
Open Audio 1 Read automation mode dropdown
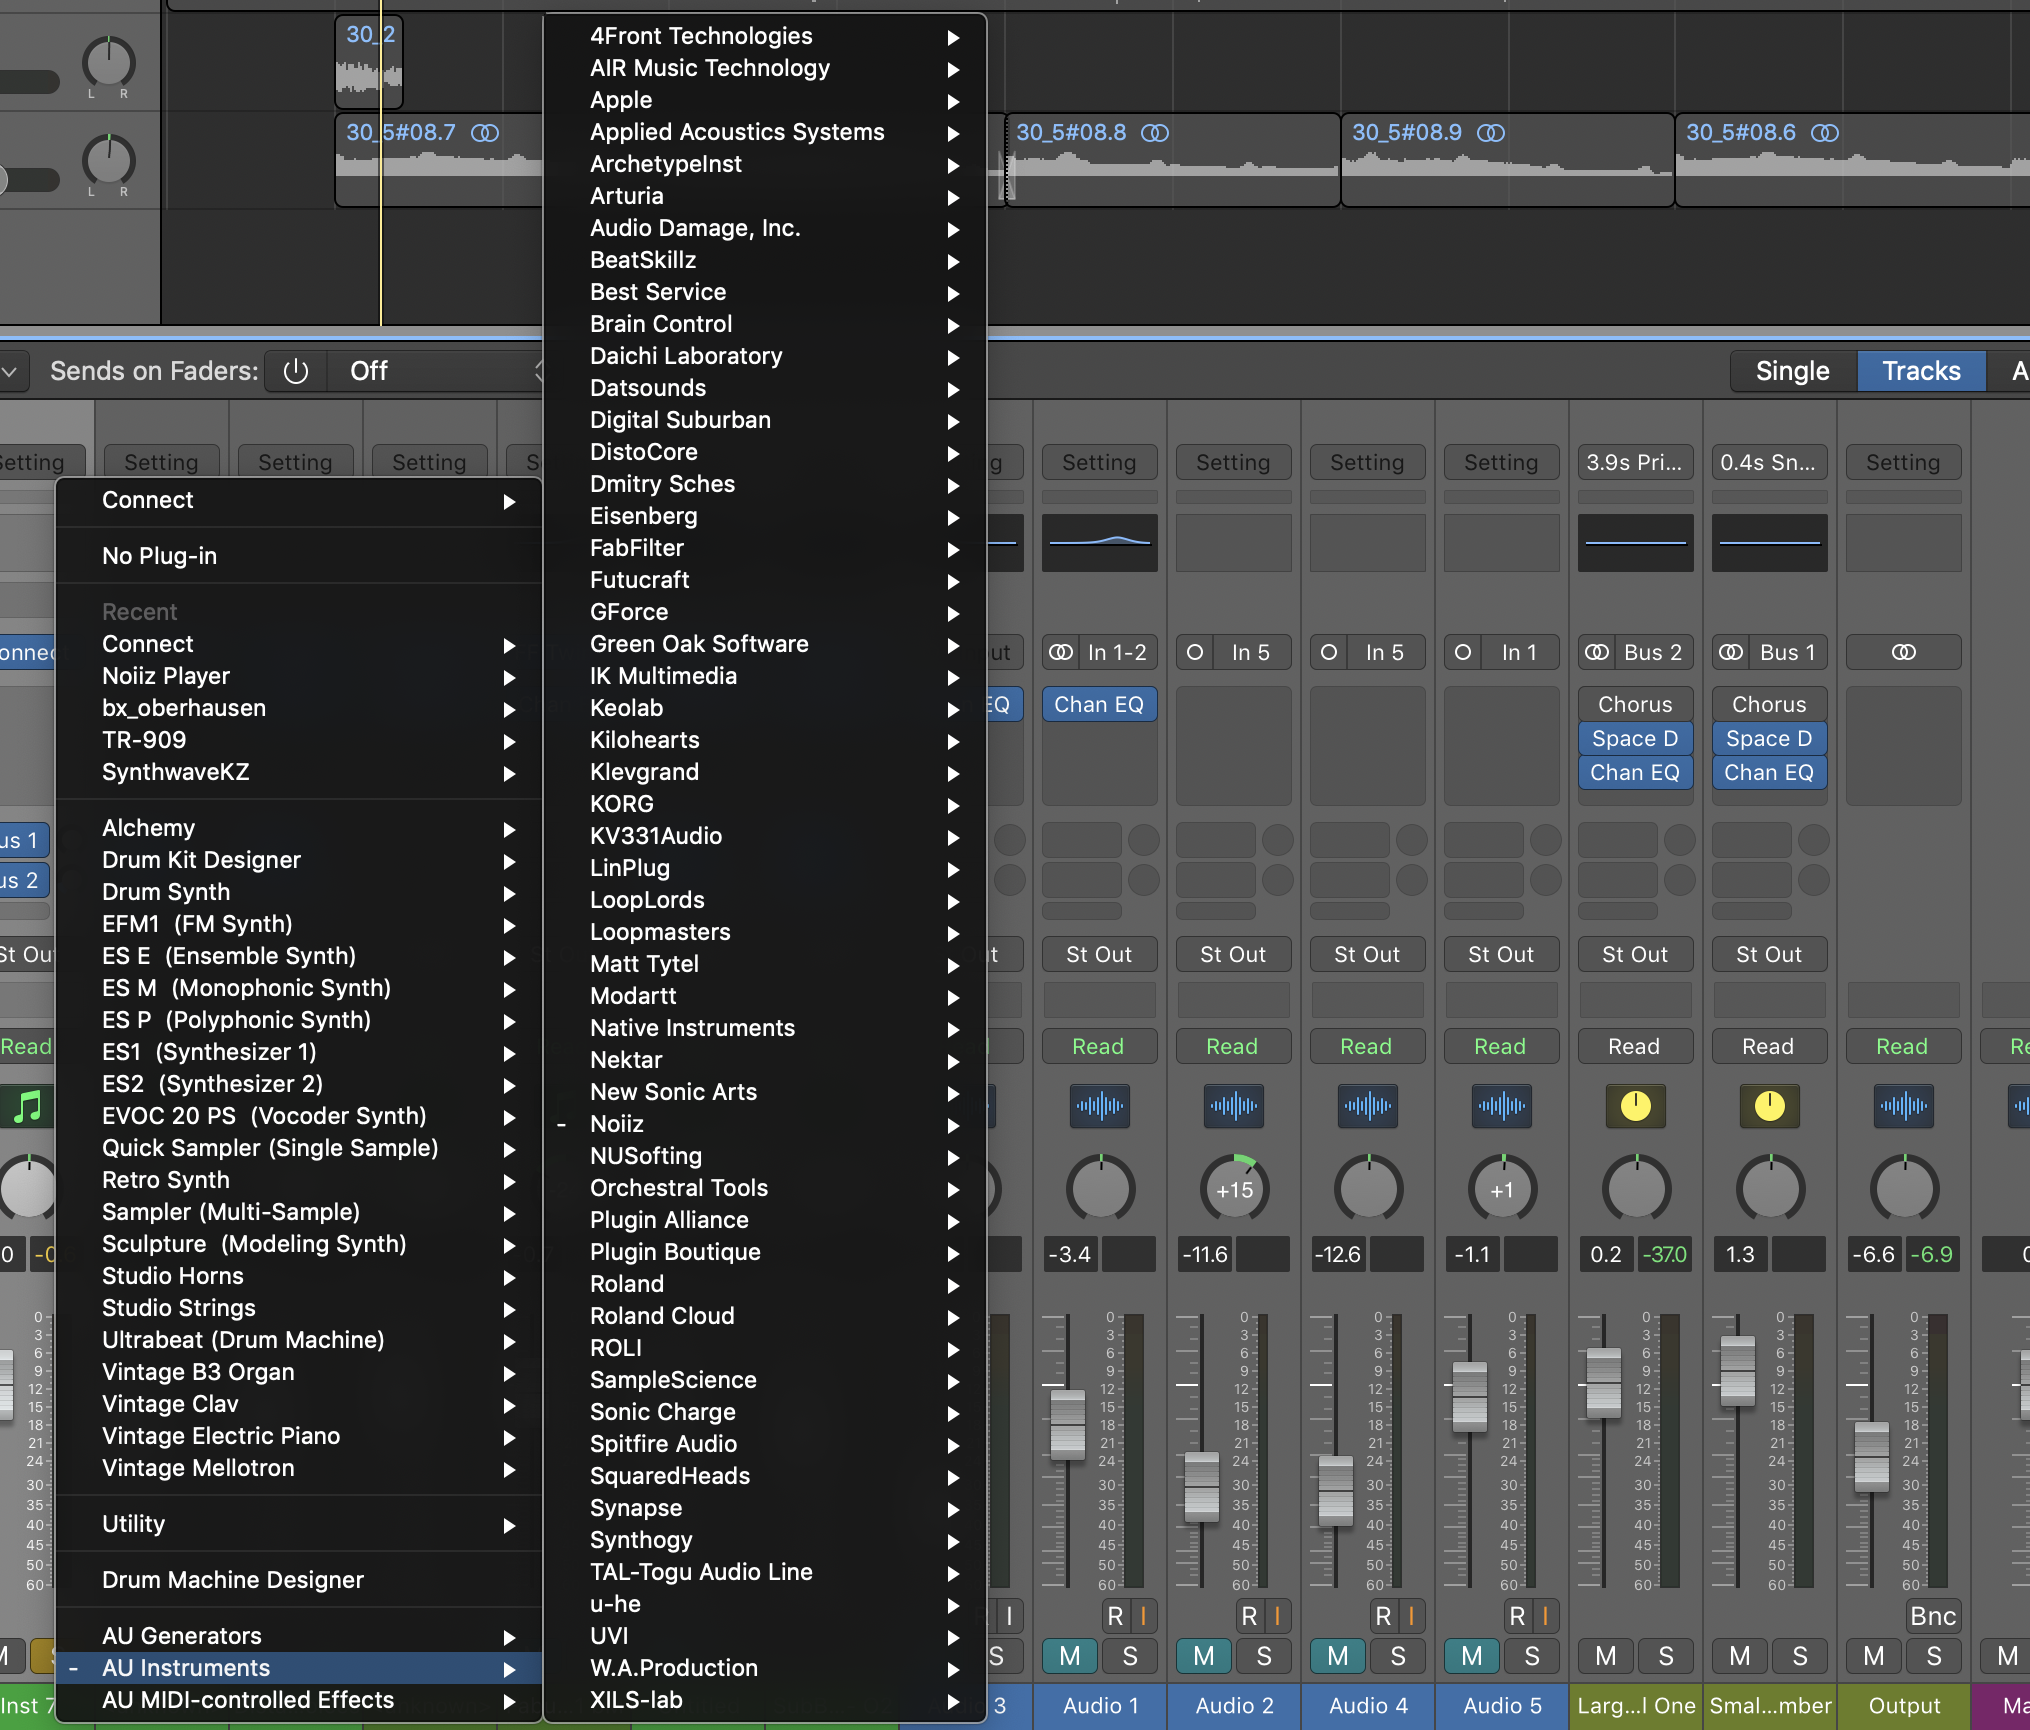coord(1099,1047)
